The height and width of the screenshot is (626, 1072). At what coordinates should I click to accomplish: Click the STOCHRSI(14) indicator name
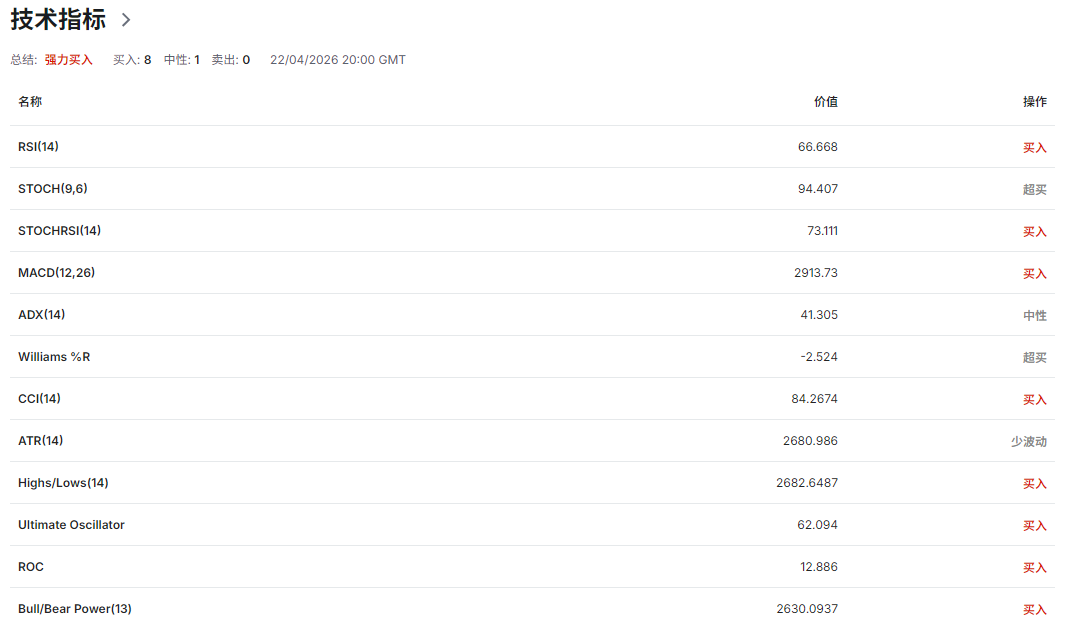click(59, 231)
